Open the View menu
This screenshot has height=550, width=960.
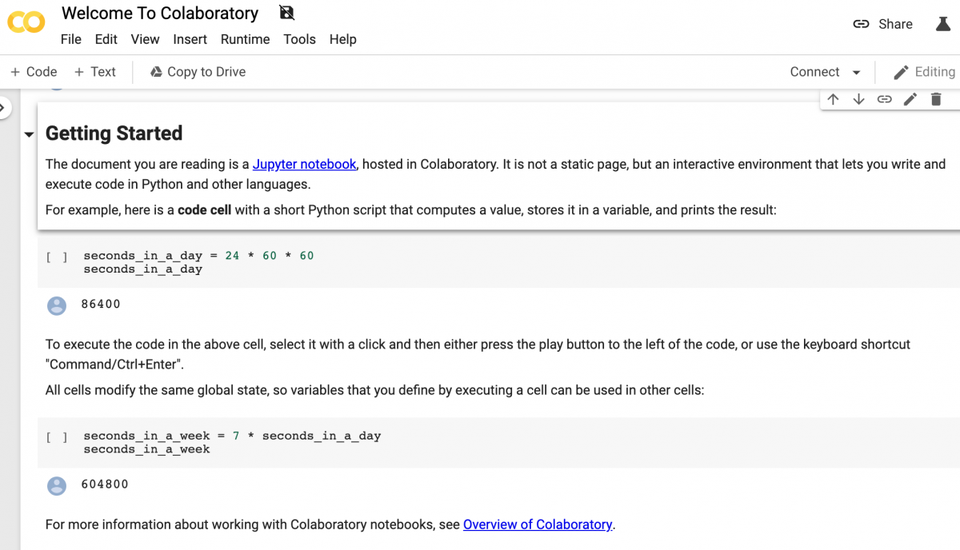coord(145,39)
